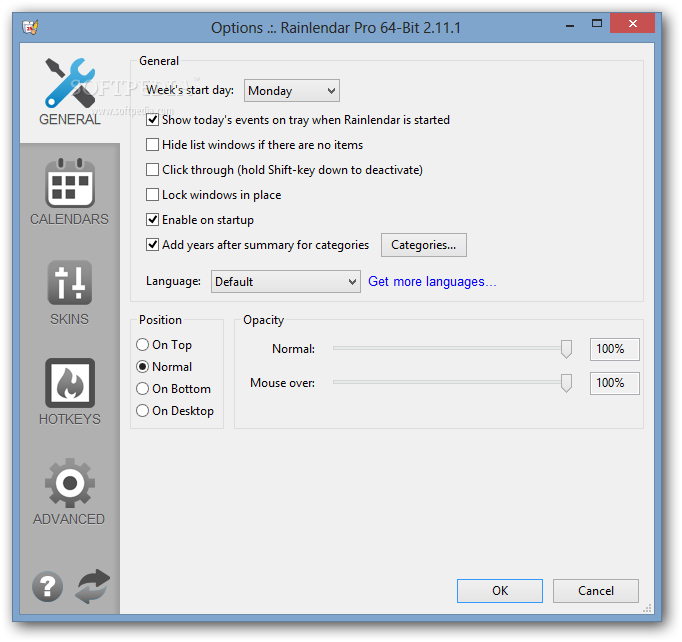
Task: Select the On Desktop position
Action: [142, 411]
